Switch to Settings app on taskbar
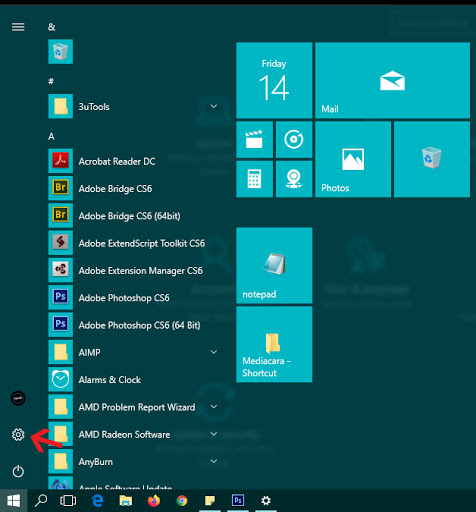Screen dimensions: 476x512 [266, 501]
